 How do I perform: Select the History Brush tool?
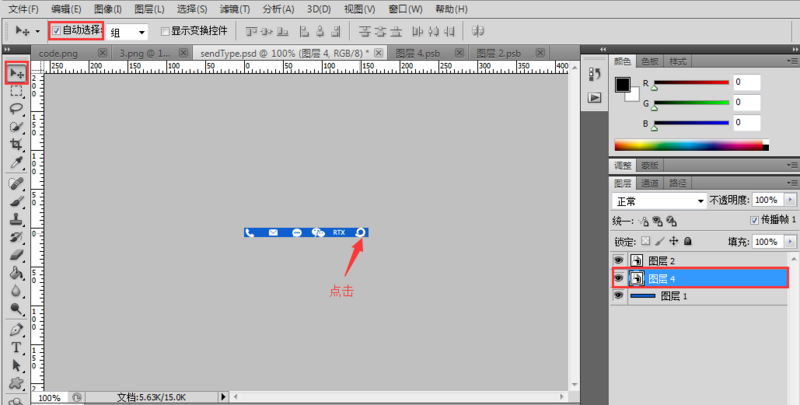tap(16, 237)
